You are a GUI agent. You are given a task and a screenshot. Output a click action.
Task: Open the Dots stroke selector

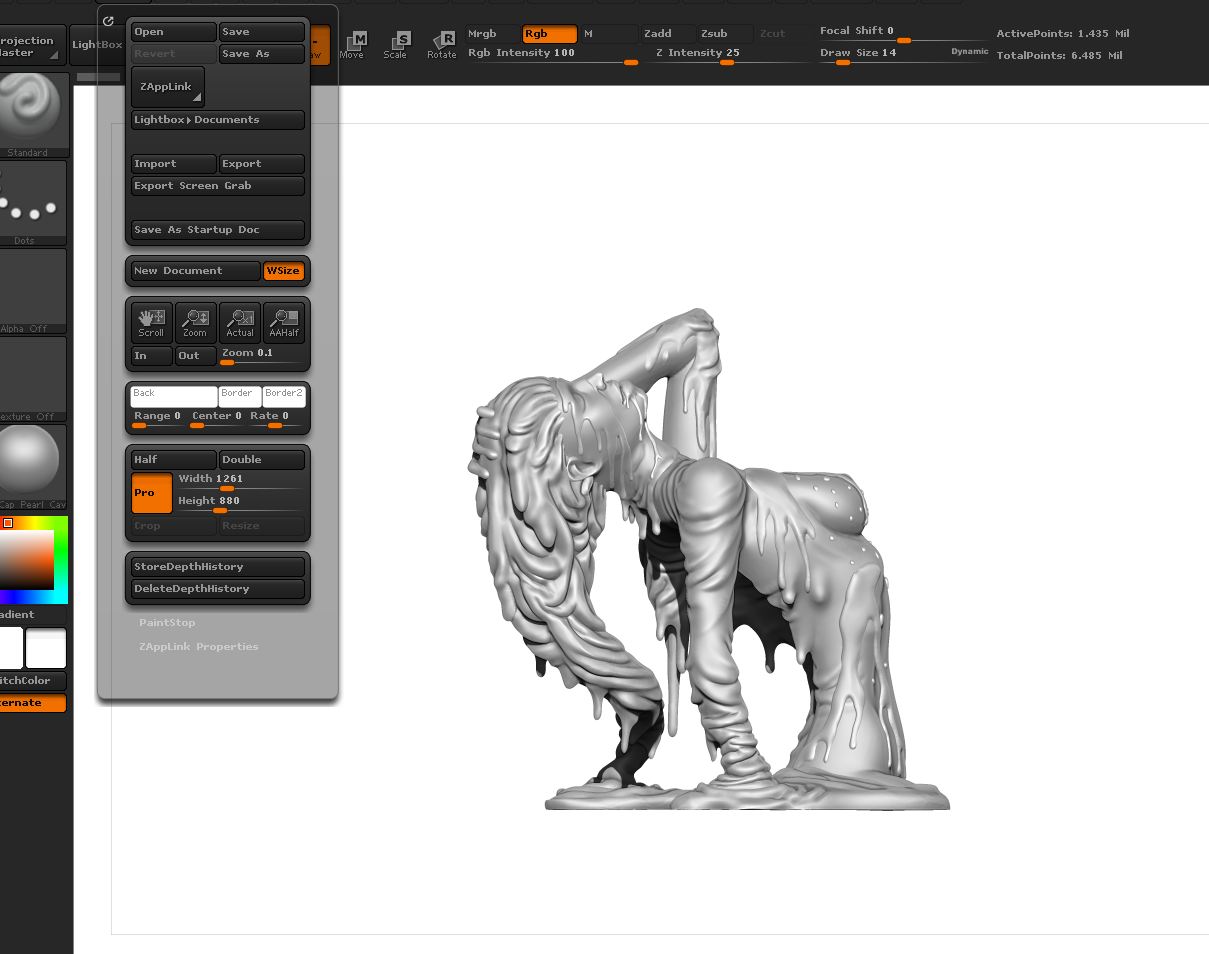tap(32, 203)
